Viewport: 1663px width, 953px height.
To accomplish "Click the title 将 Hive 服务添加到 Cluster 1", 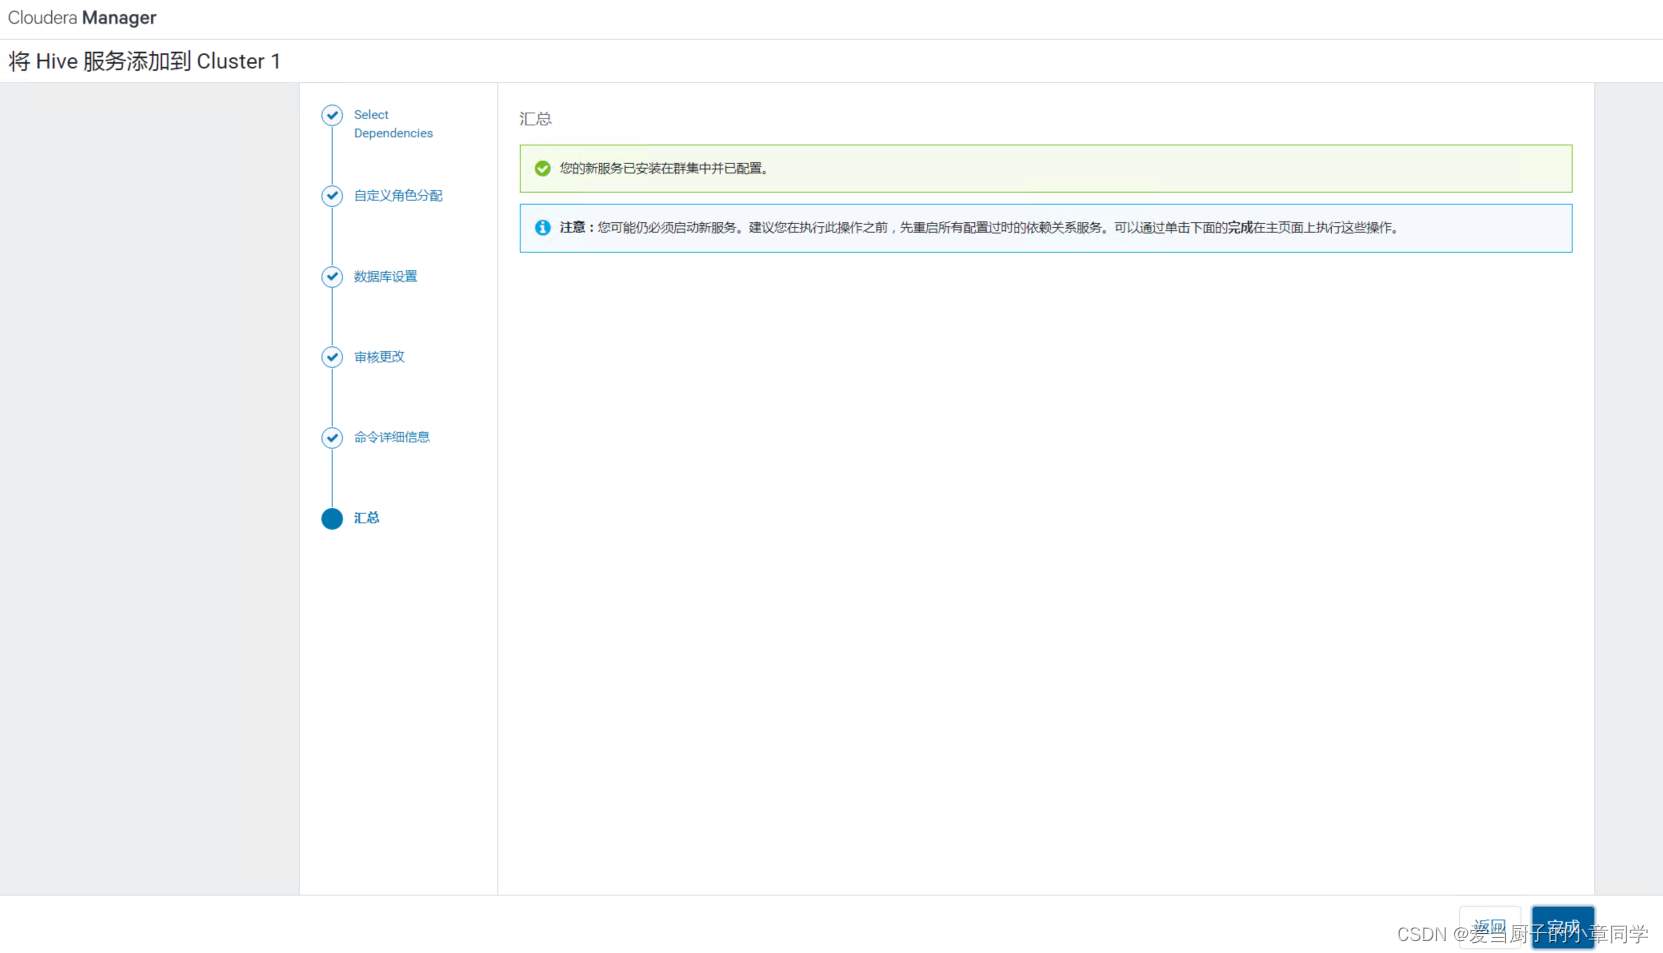I will point(145,61).
